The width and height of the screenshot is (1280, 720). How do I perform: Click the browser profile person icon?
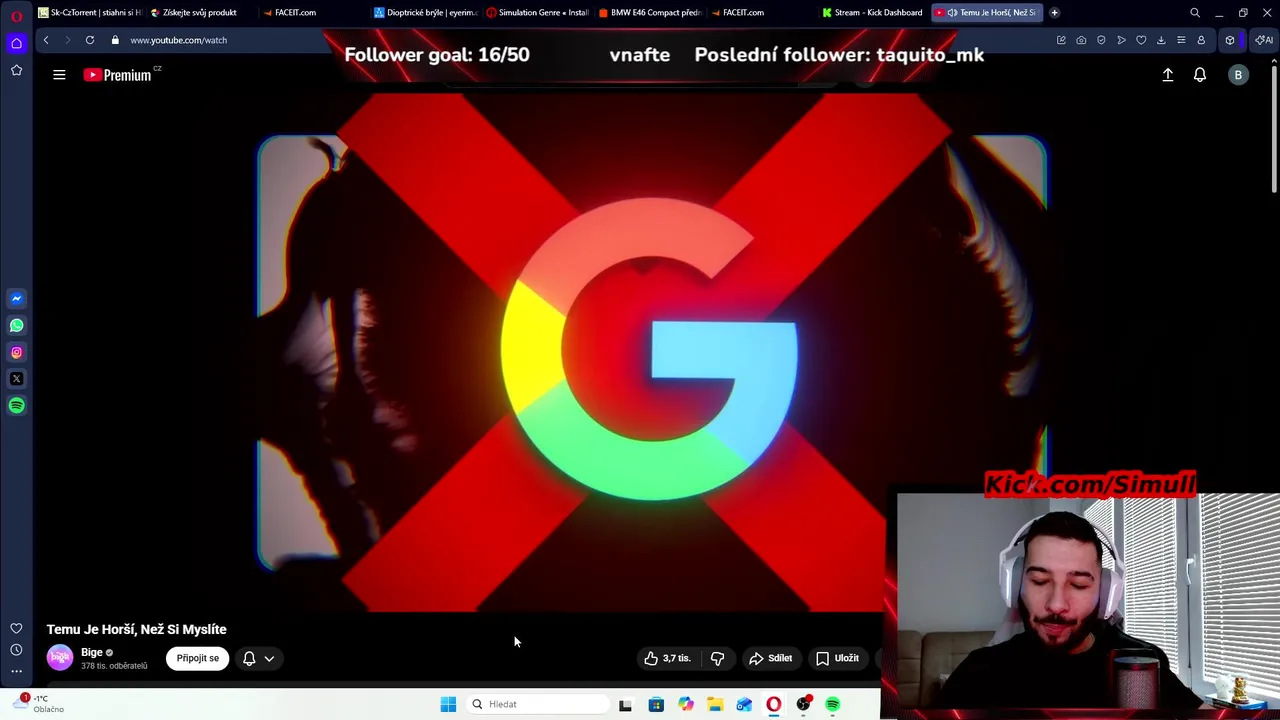tap(1201, 40)
